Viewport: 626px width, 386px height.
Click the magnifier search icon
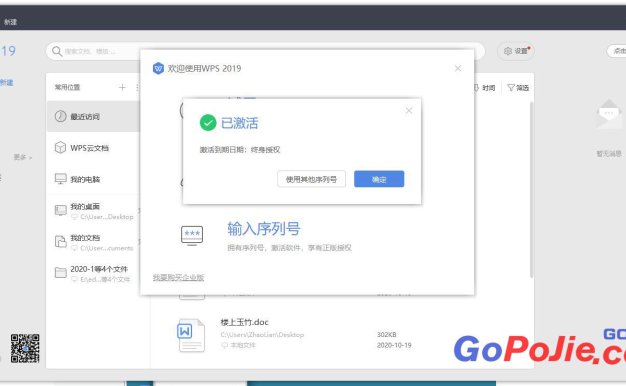[57, 51]
